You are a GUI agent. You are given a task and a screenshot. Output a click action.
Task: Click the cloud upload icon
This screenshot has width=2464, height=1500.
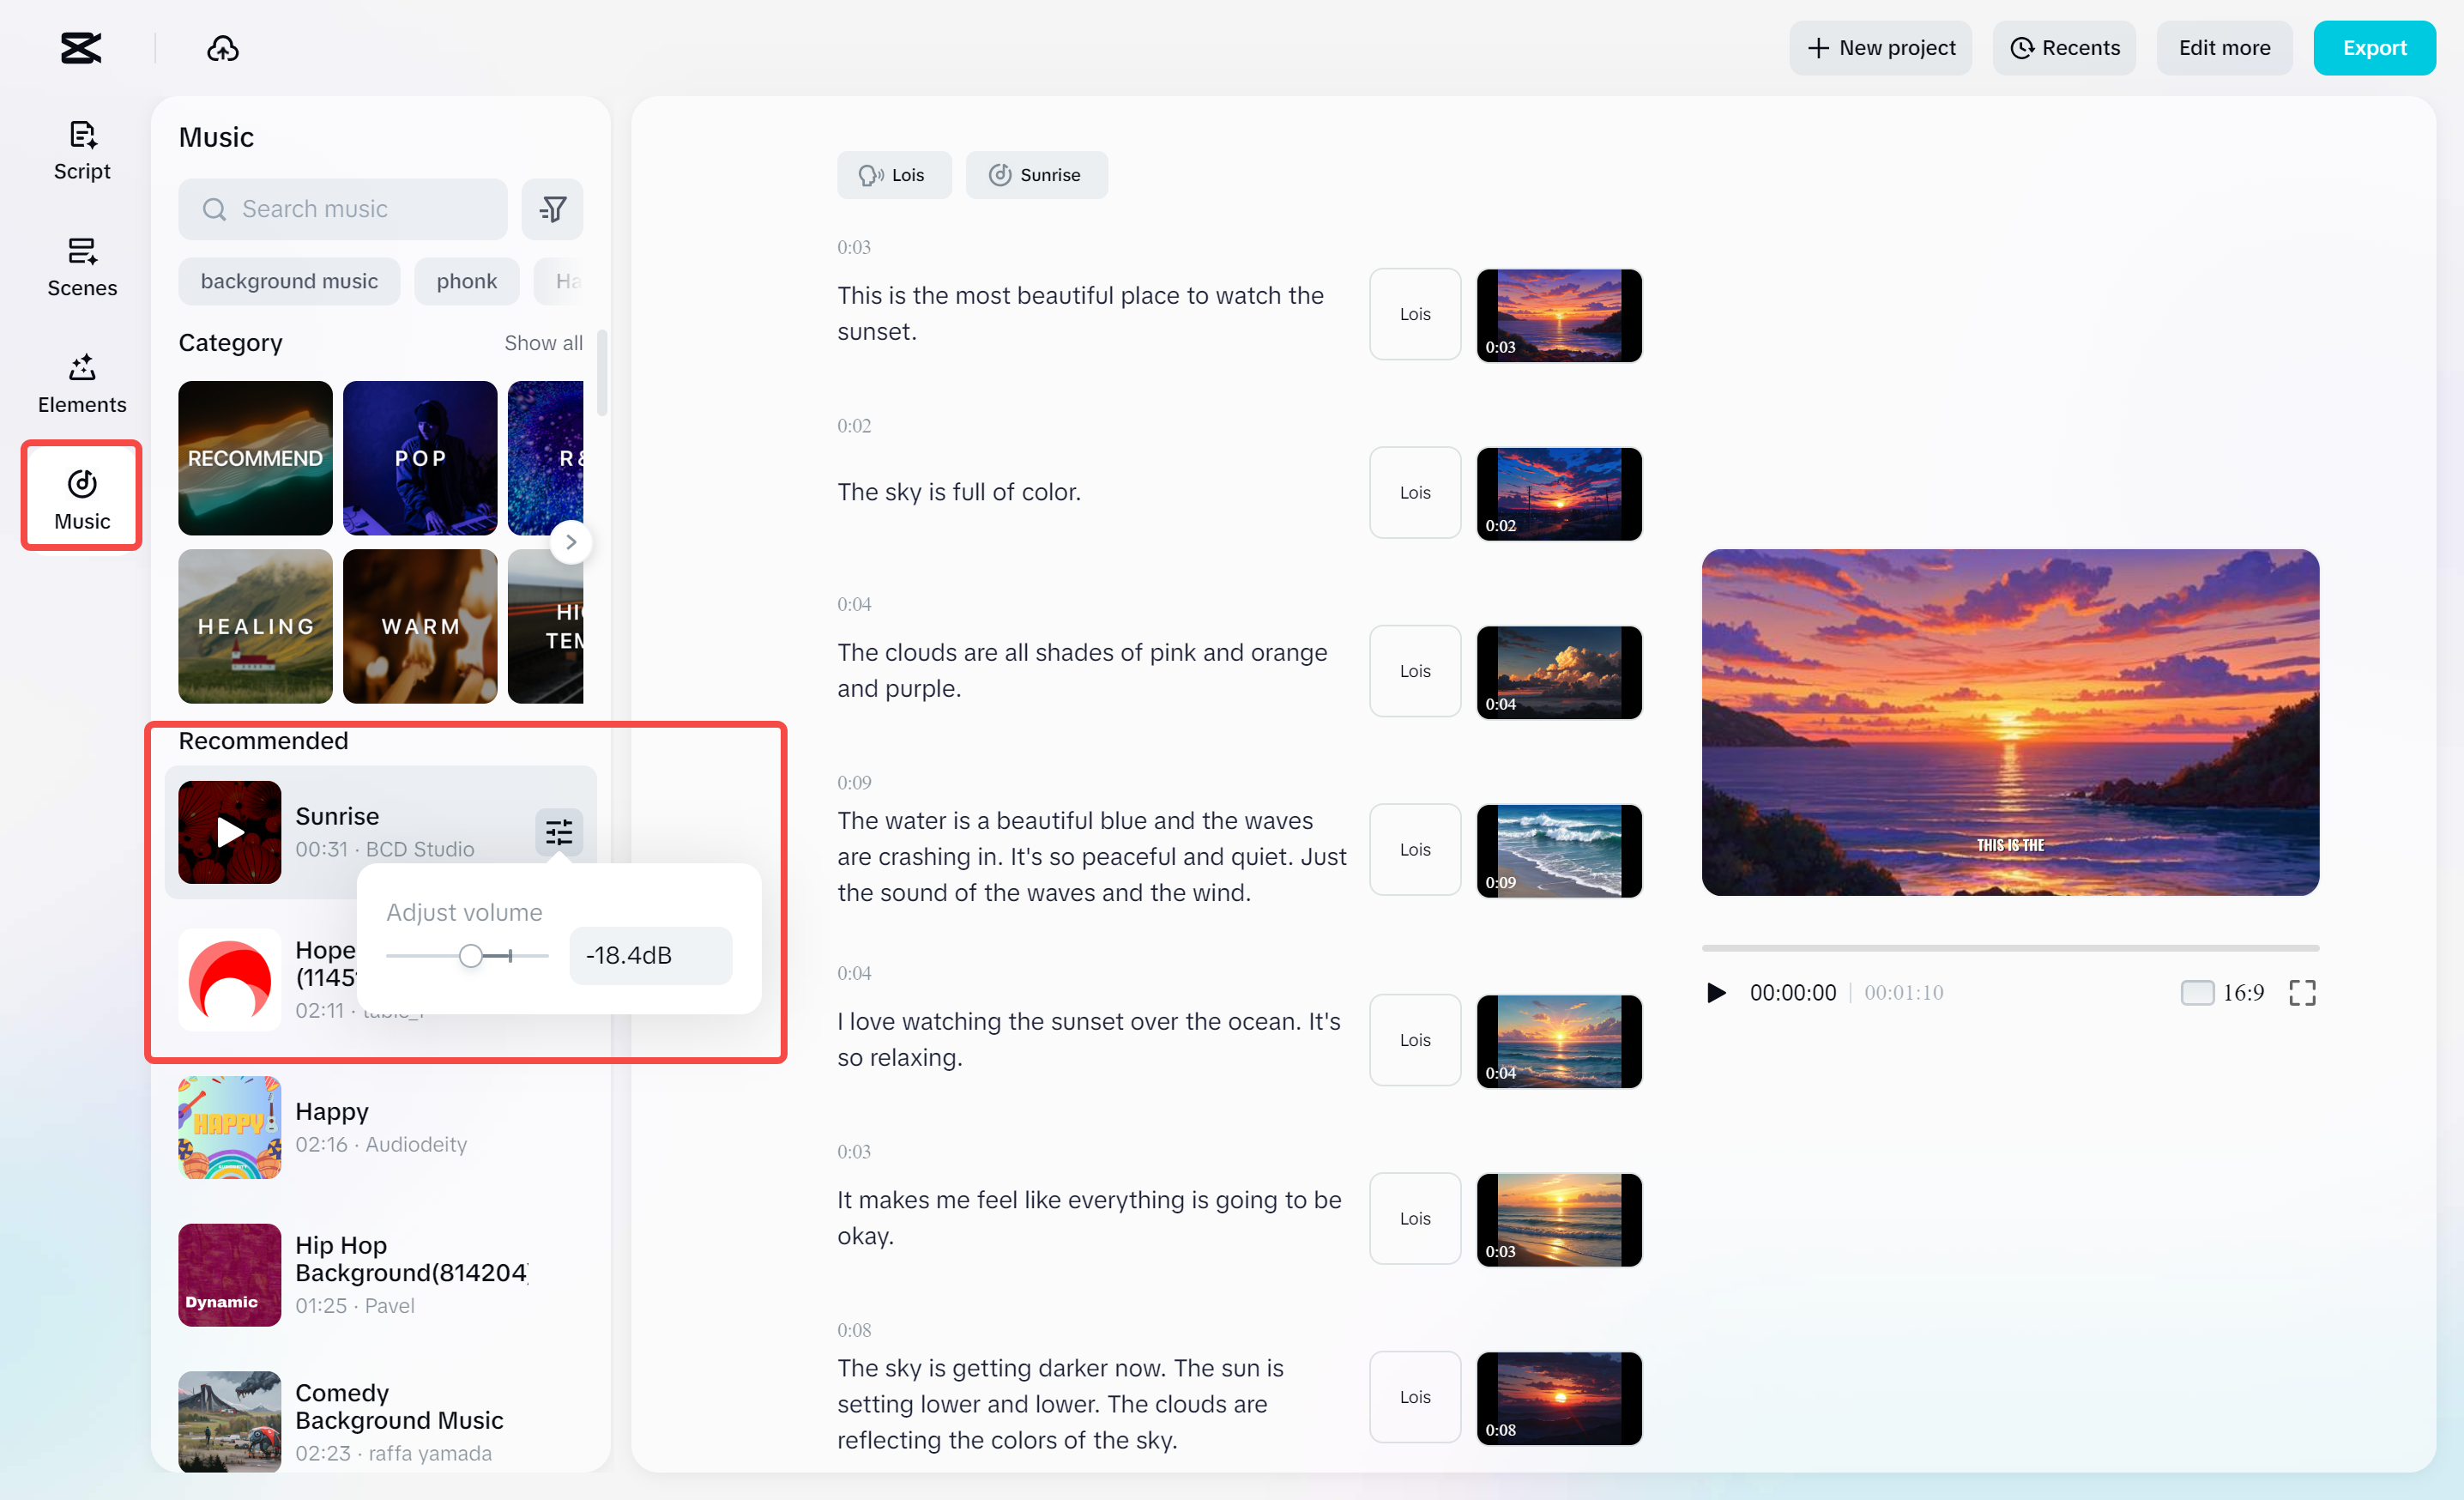(x=223, y=47)
